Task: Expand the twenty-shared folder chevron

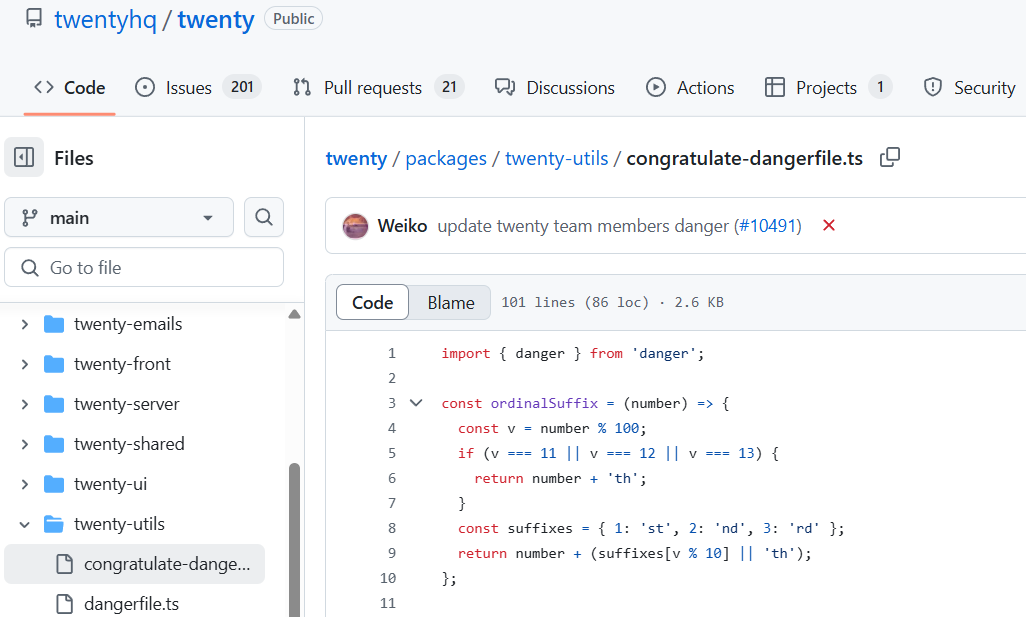Action: point(25,444)
